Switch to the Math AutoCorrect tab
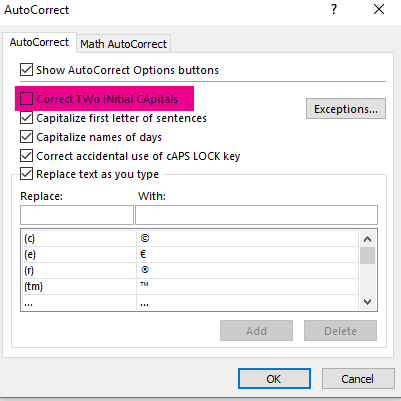 [x=123, y=44]
